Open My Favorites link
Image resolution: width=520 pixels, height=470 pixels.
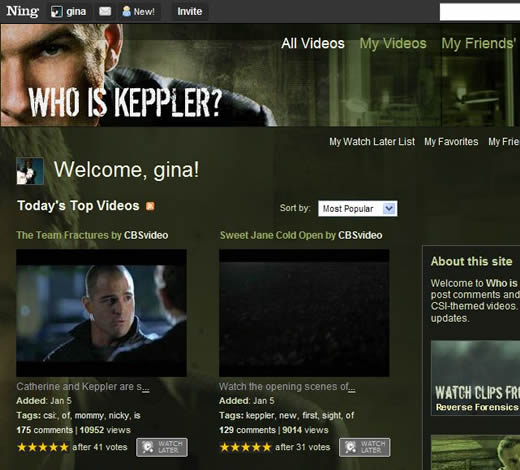pos(451,142)
